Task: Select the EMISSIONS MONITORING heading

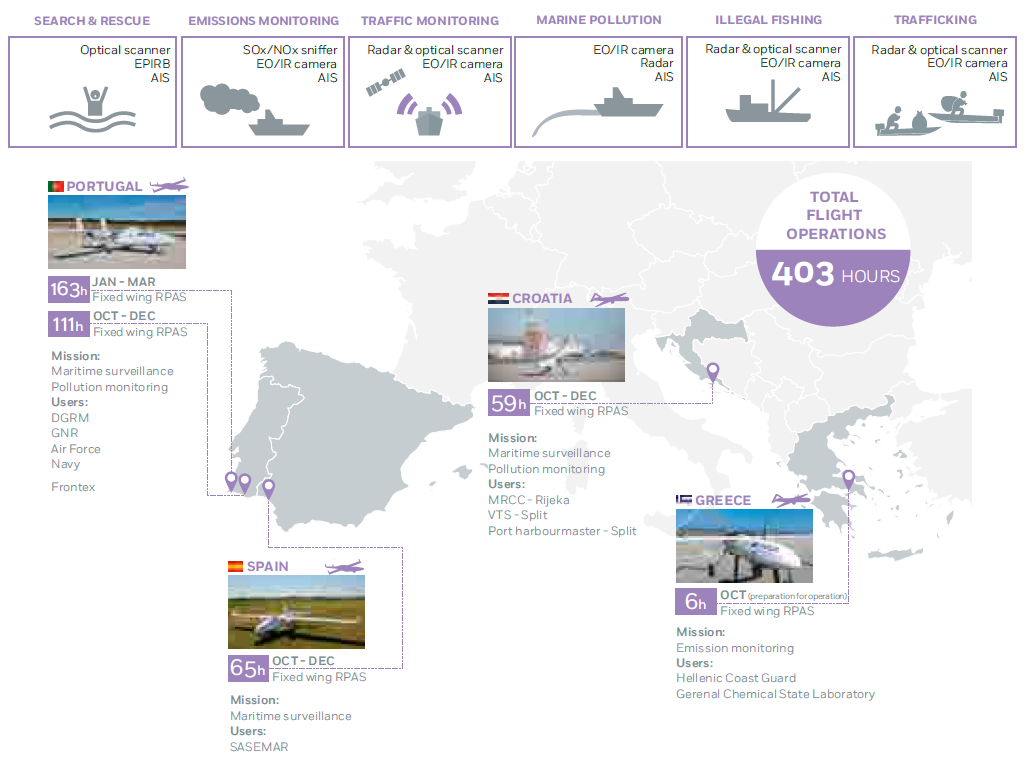Action: click(263, 21)
